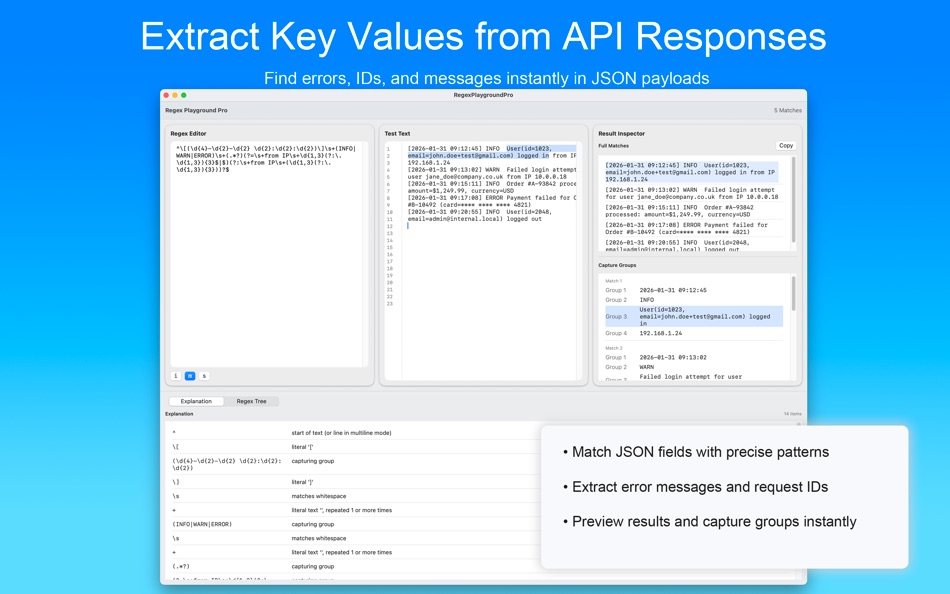Toggle the case-insensitive 'i' flag
The width and height of the screenshot is (950, 594).
click(x=176, y=376)
